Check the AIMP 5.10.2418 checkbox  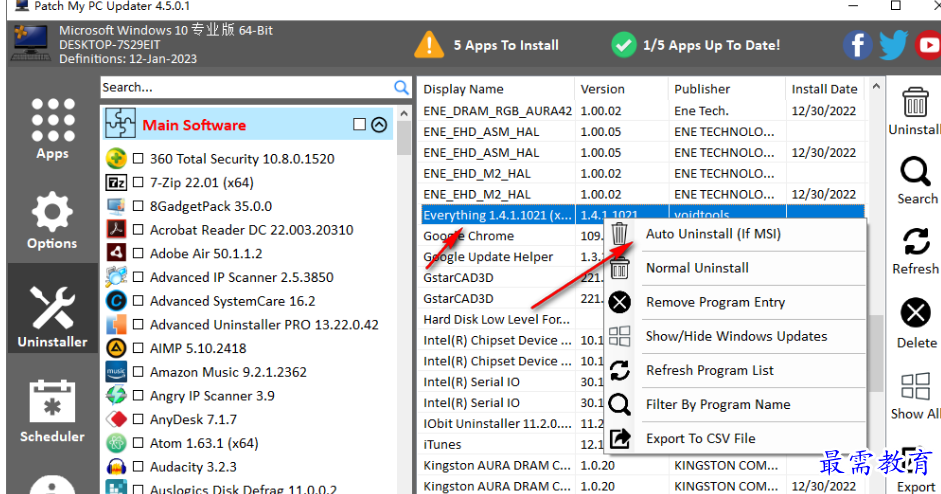pyautogui.click(x=138, y=348)
